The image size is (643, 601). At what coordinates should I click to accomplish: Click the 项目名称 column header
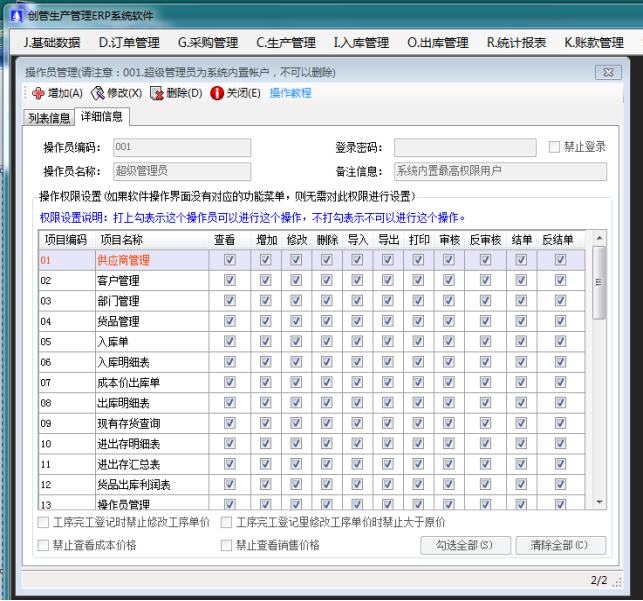click(152, 240)
